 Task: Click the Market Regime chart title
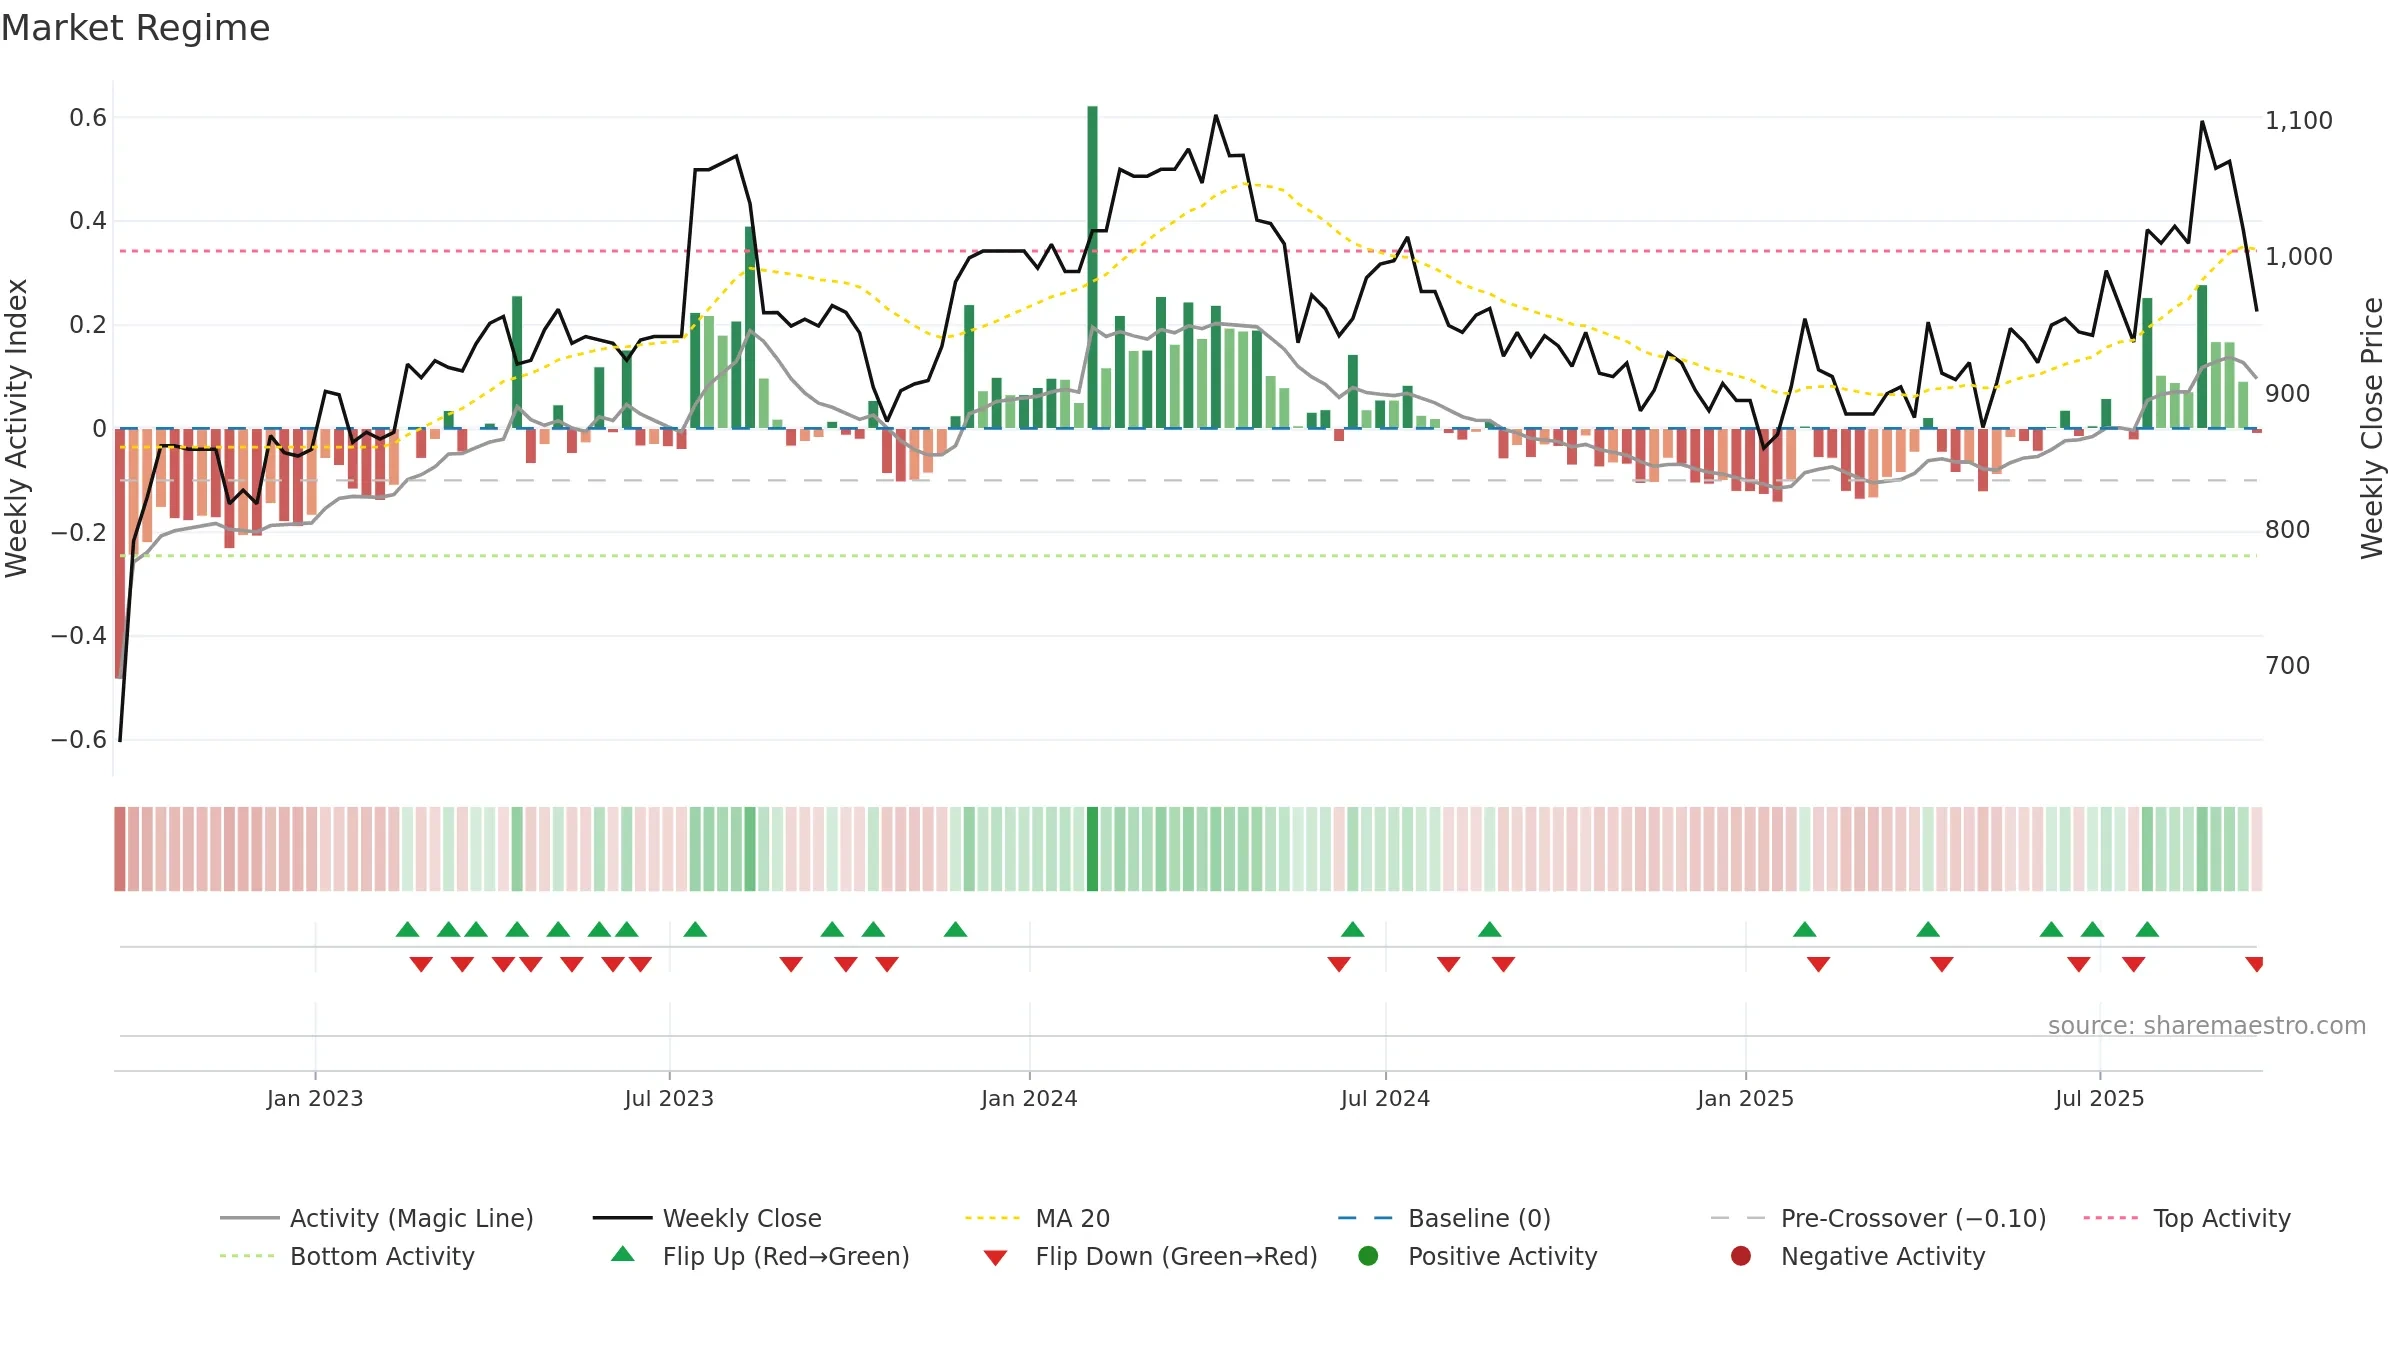135,28
